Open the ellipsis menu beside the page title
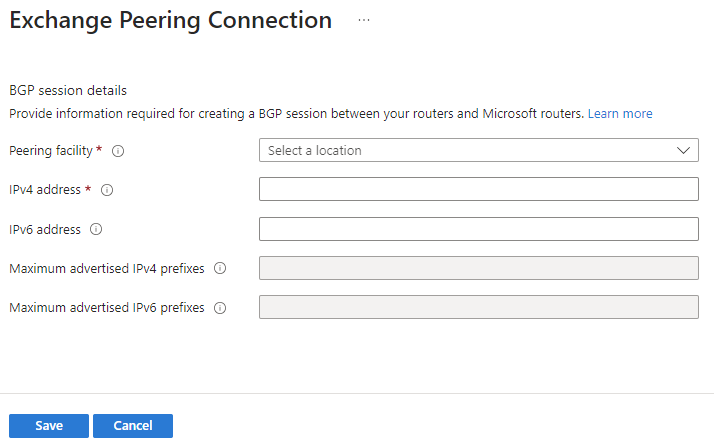This screenshot has height=448, width=714. coord(363,21)
